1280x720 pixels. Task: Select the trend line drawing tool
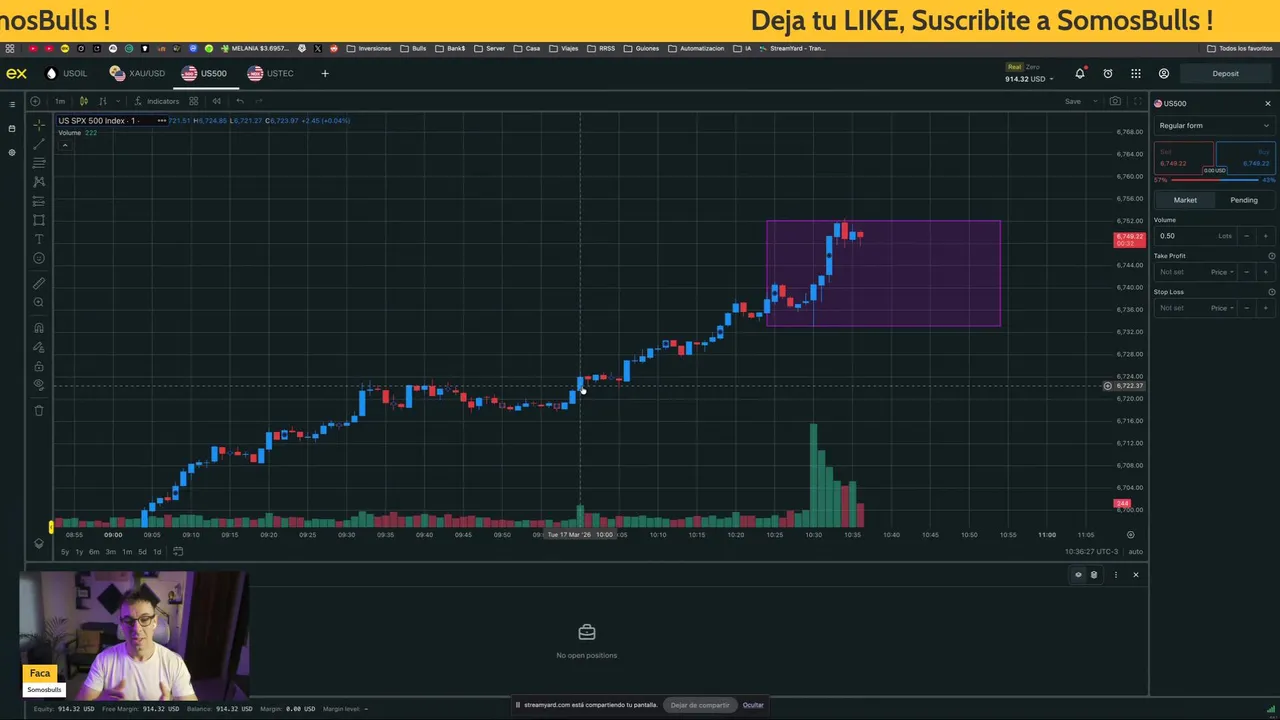[x=39, y=144]
